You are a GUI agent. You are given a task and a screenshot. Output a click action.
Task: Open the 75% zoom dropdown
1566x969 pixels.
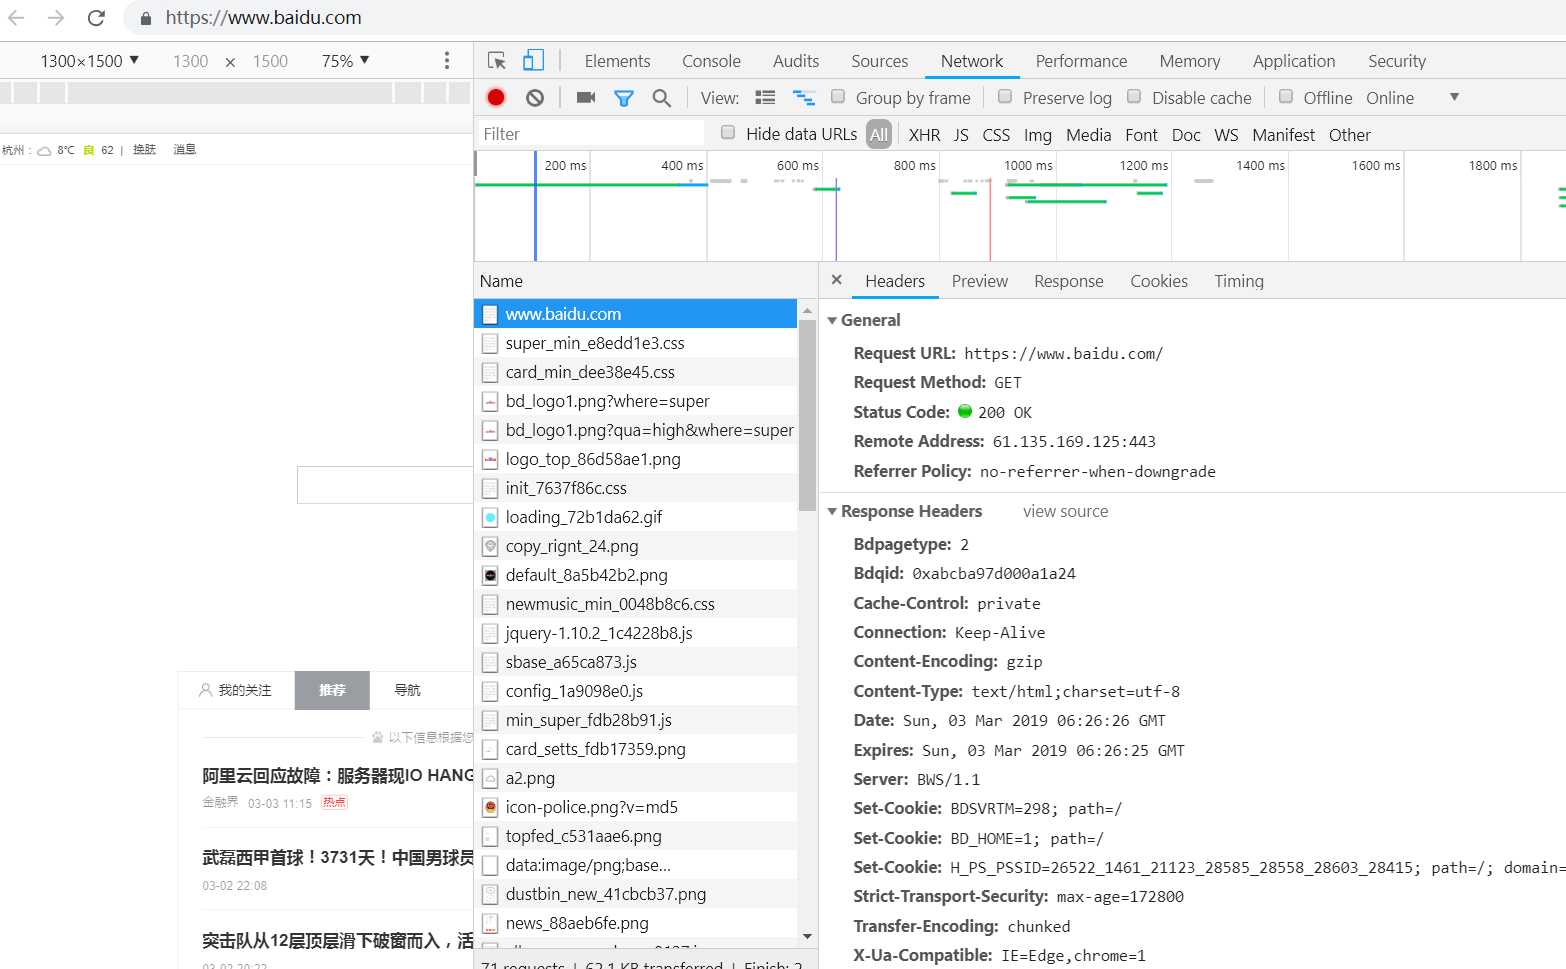click(x=345, y=61)
